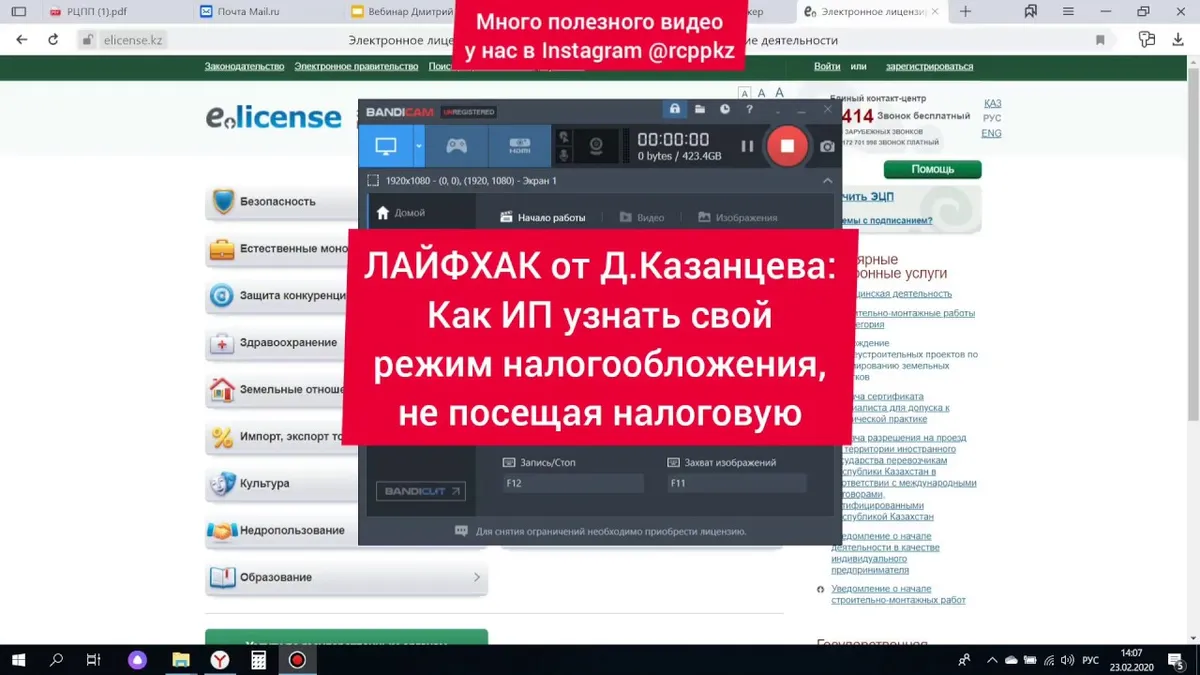Viewport: 1200px width, 675px height.
Task: Go back in the browser
Action: tap(22, 40)
